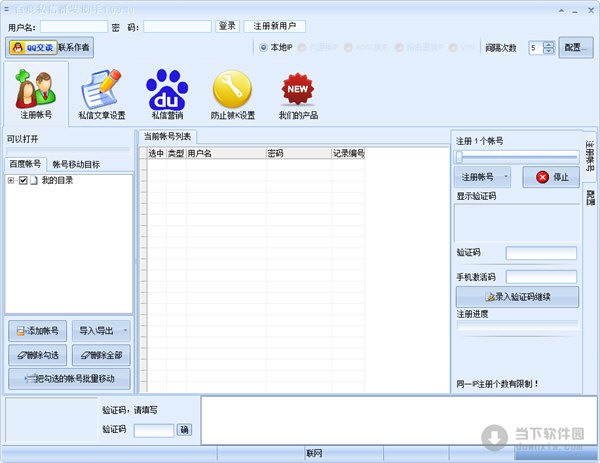Open 私信营销 Baidu paw icon

[167, 94]
